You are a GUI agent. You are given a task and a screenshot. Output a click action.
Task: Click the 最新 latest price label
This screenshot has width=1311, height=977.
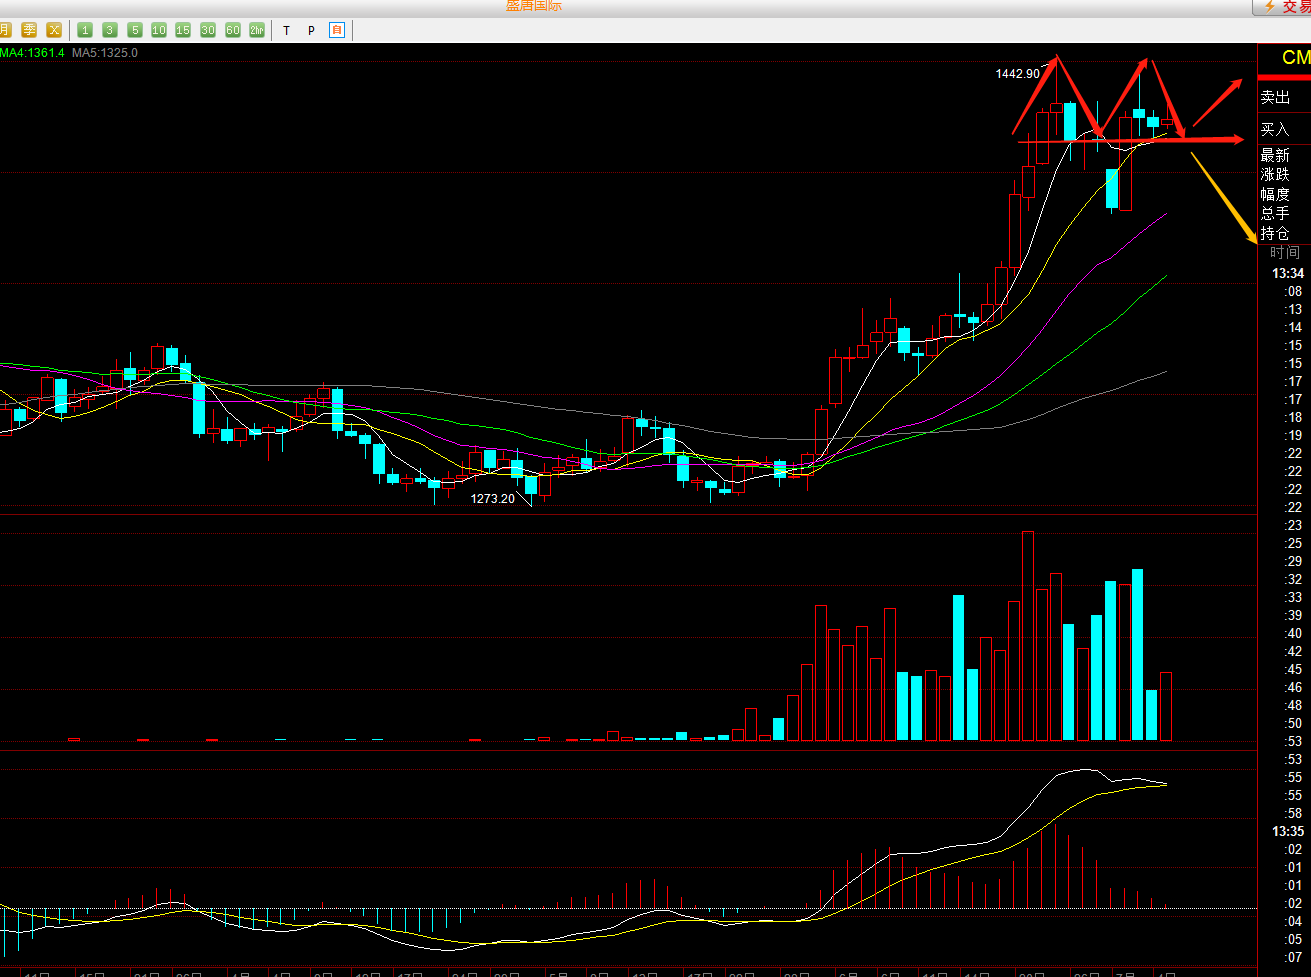pos(1275,155)
